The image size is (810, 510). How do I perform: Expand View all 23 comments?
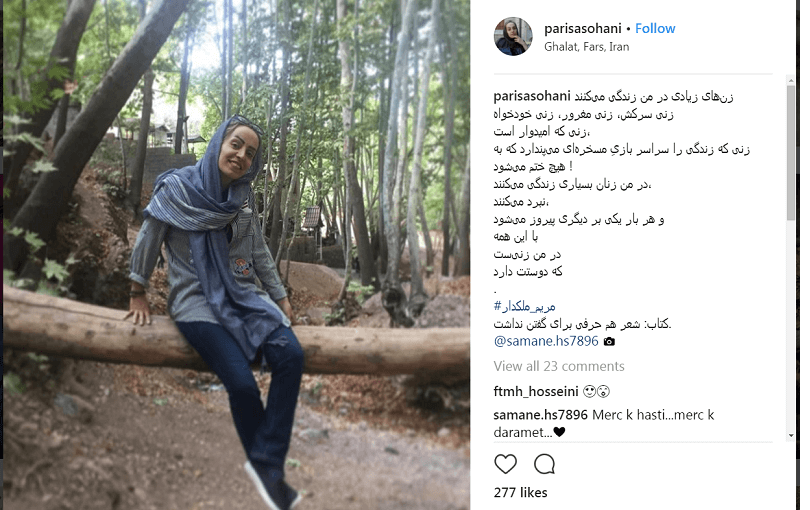coord(559,366)
